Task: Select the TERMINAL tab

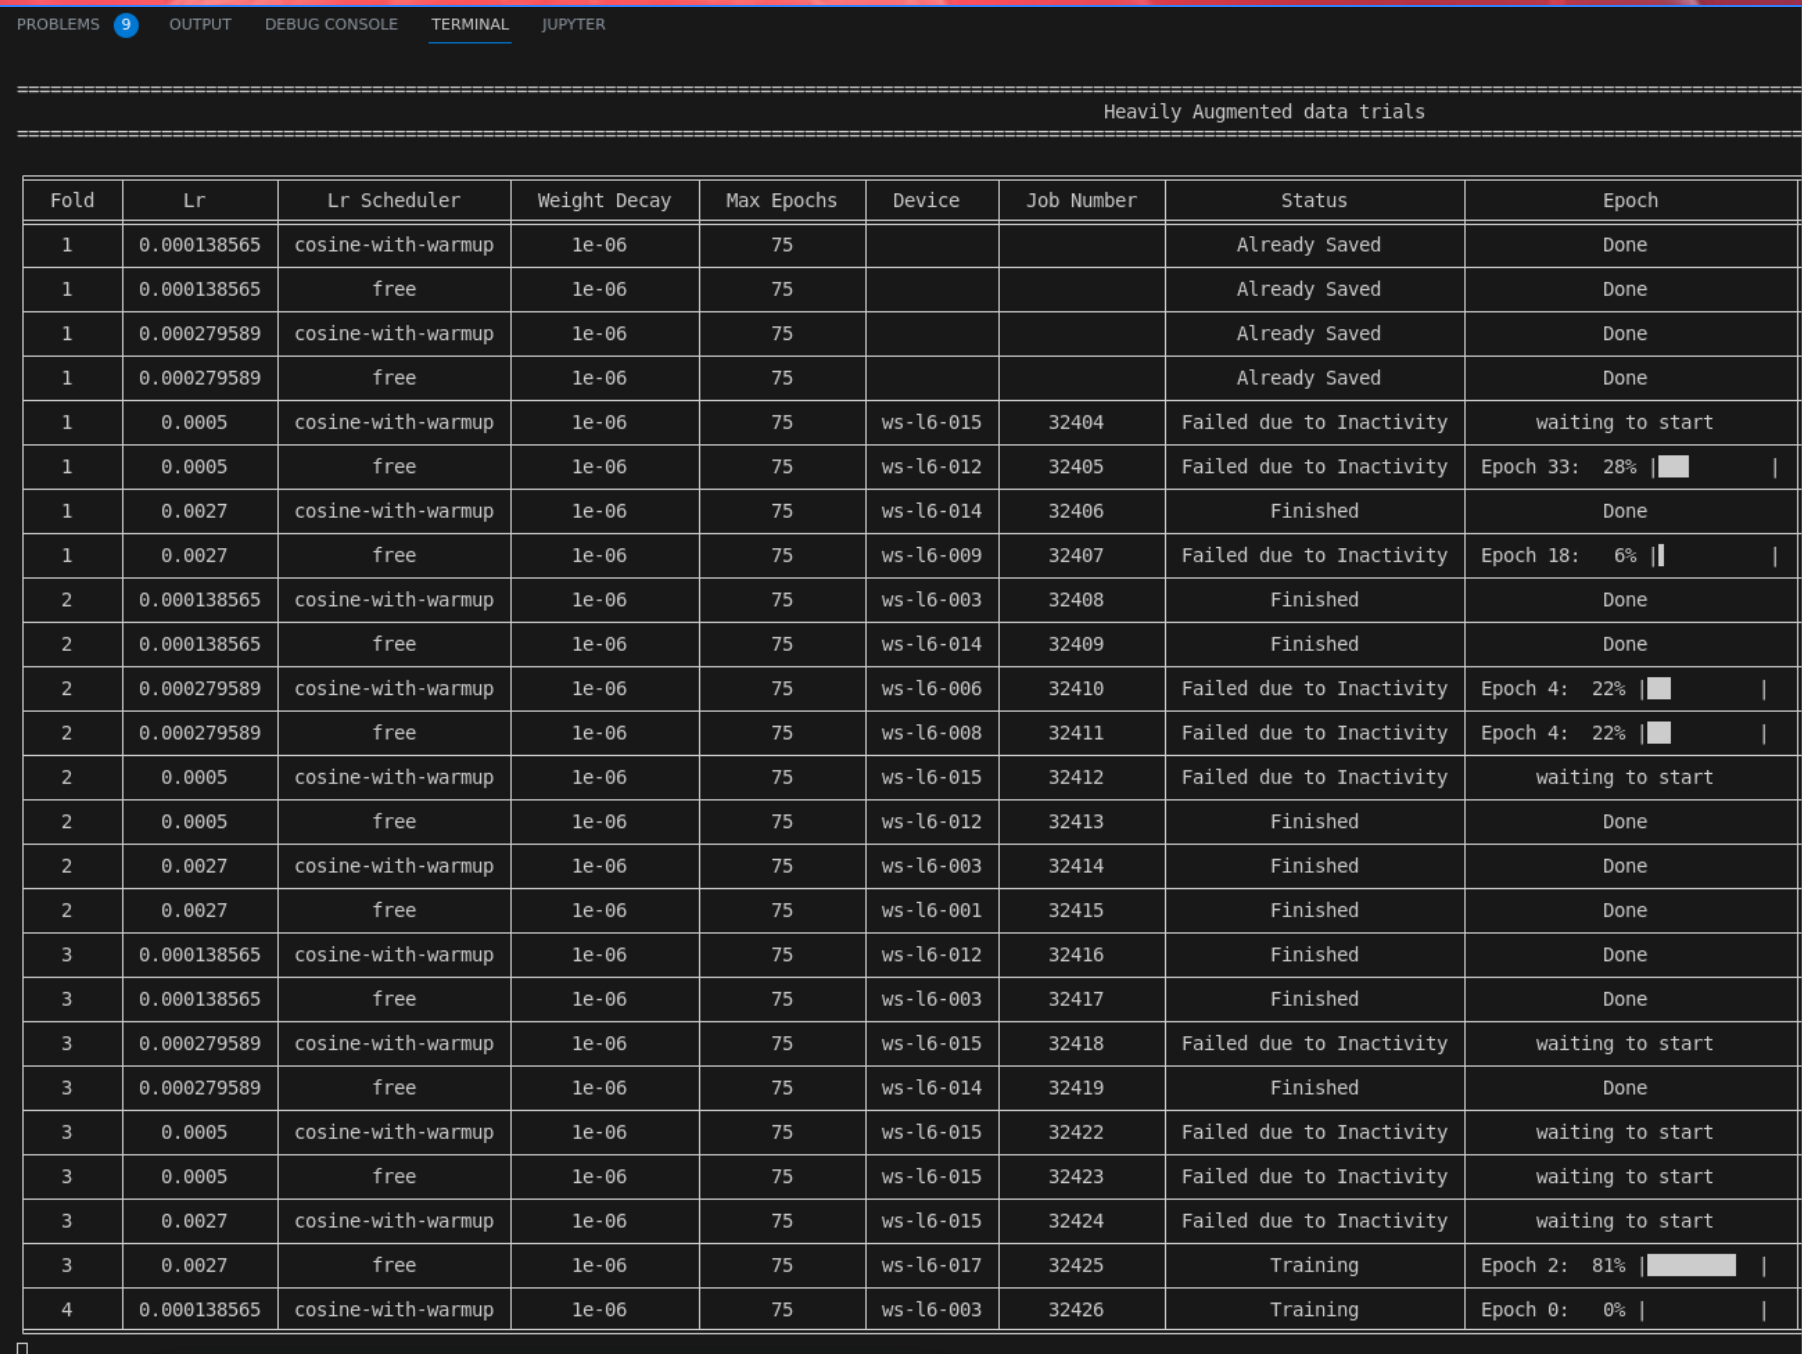Action: pyautogui.click(x=470, y=24)
